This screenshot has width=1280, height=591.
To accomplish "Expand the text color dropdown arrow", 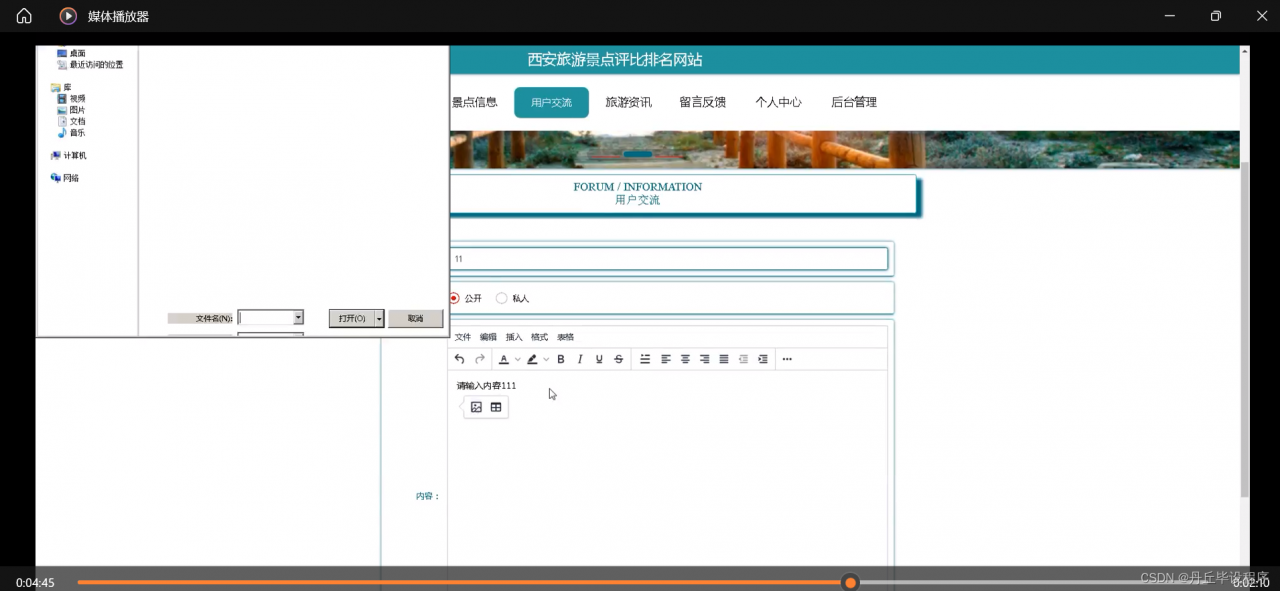I will [x=517, y=359].
